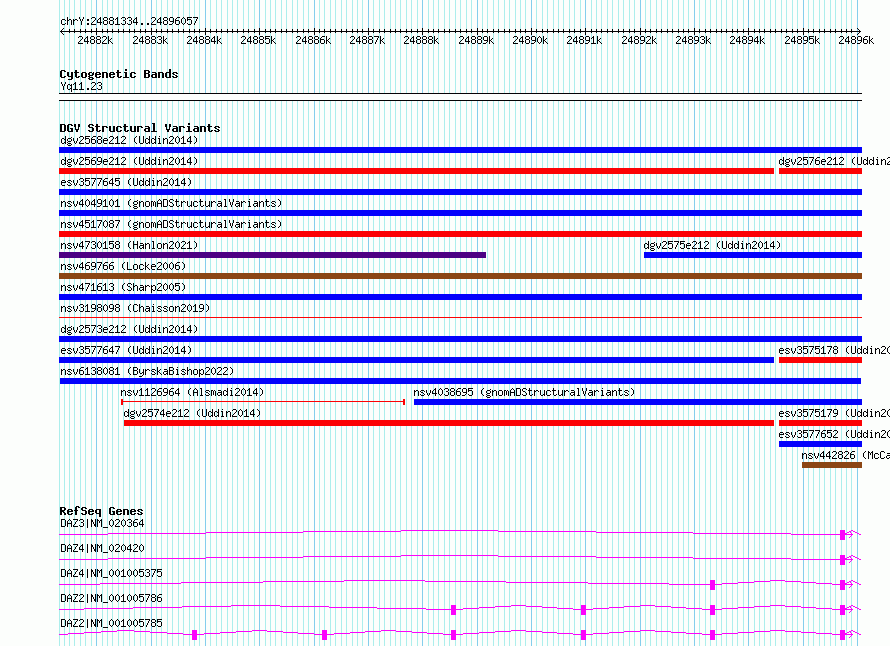Open the DAZ3|NM_020364 gene label
The height and width of the screenshot is (646, 890).
click(102, 523)
